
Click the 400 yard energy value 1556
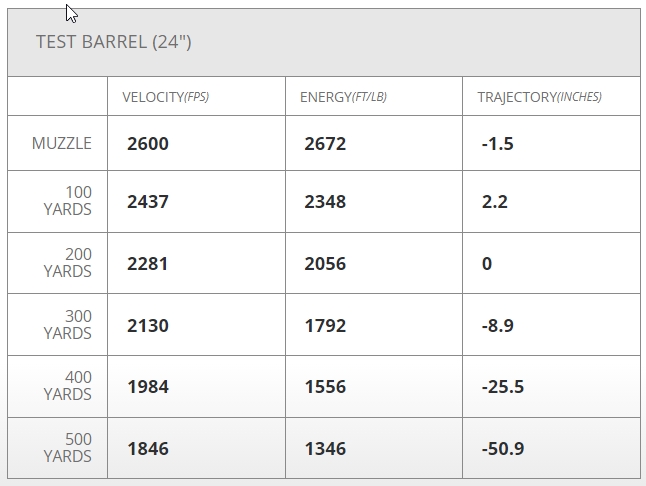[x=325, y=387]
